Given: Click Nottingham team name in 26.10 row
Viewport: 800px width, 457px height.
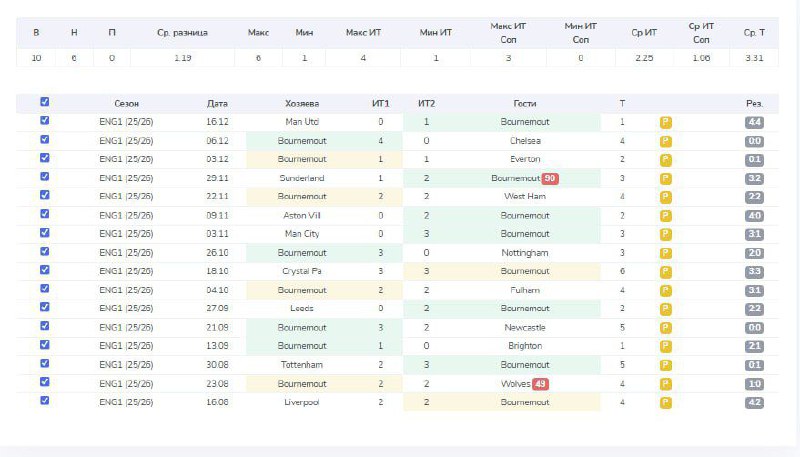Looking at the screenshot, I should tap(525, 253).
